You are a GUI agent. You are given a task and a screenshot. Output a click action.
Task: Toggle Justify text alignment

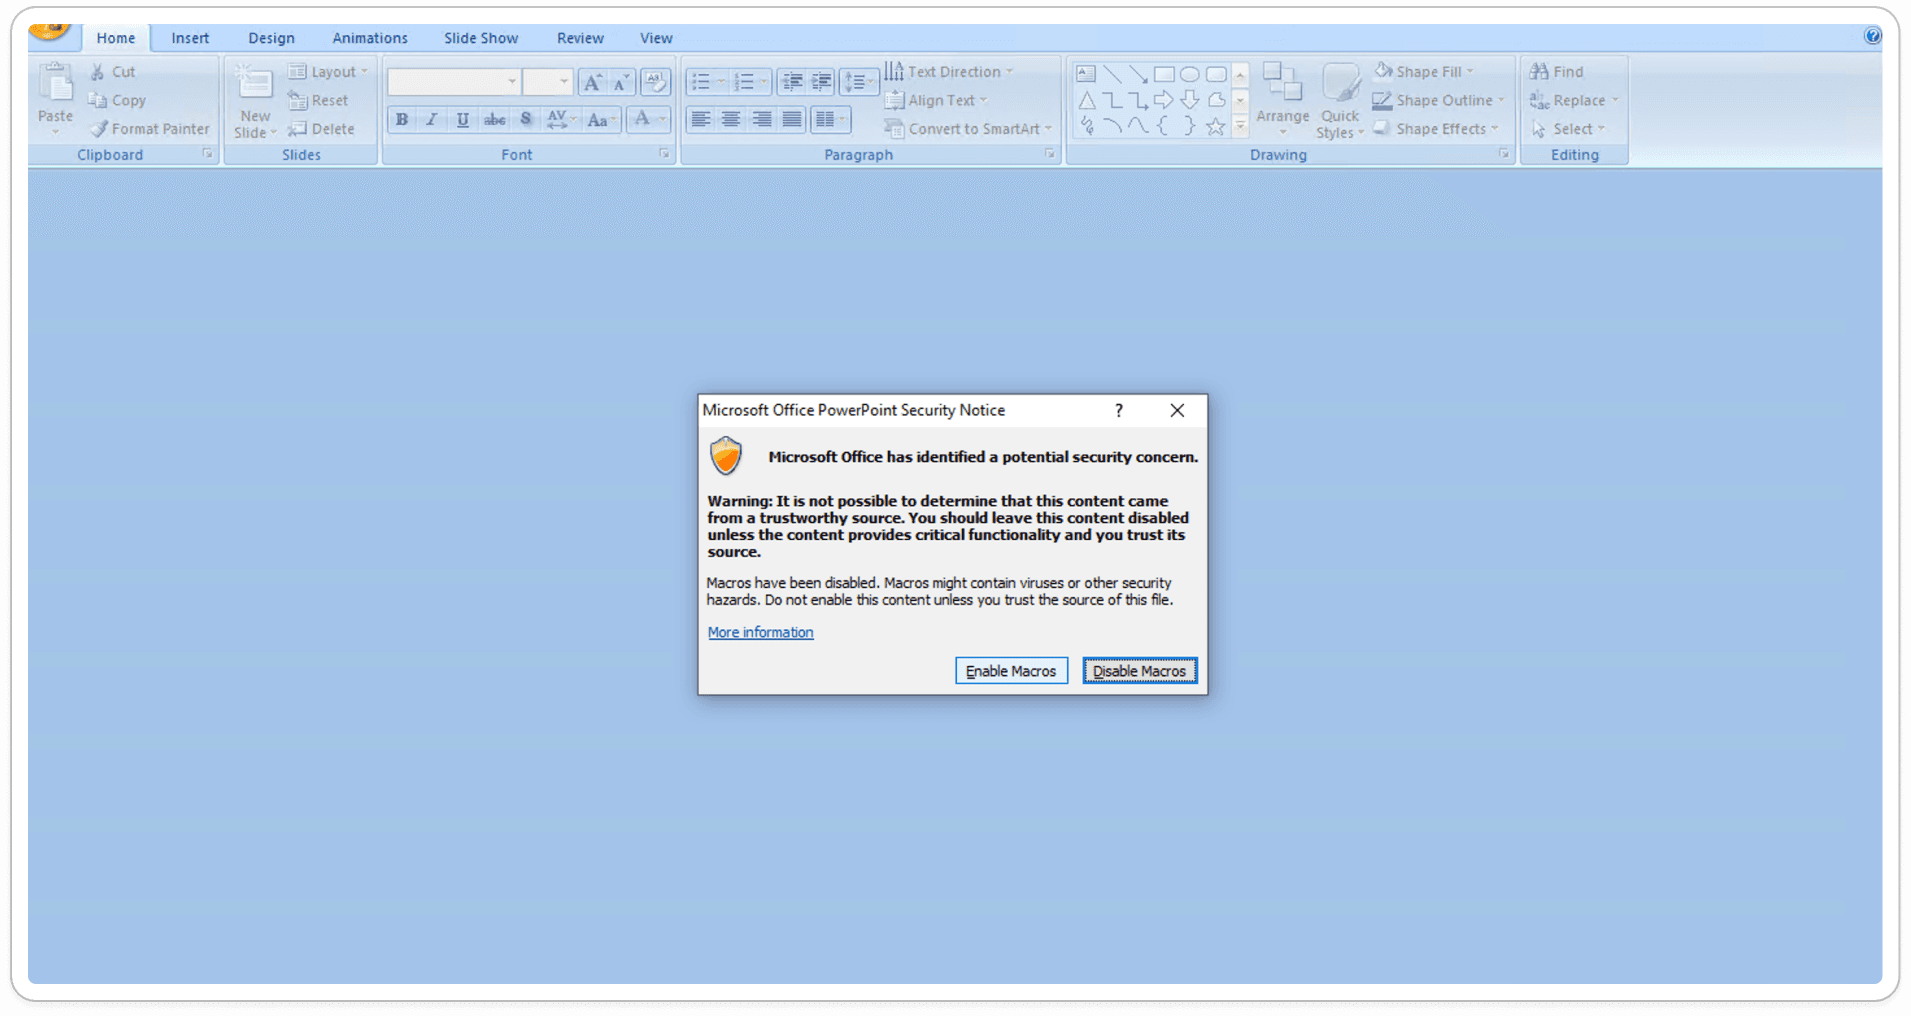(x=792, y=120)
